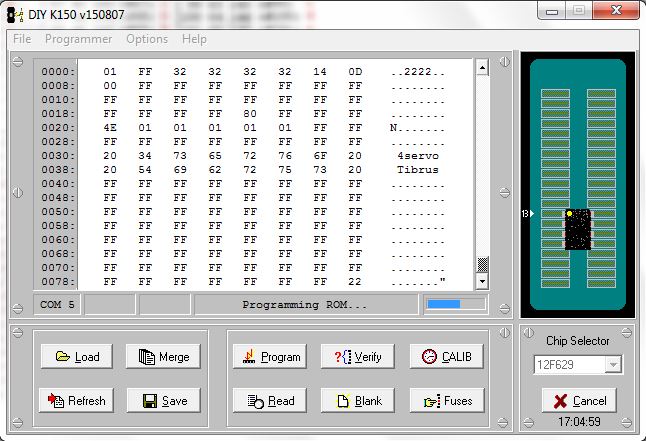Open the Programmer menu
This screenshot has height=441, width=646.
coord(78,39)
